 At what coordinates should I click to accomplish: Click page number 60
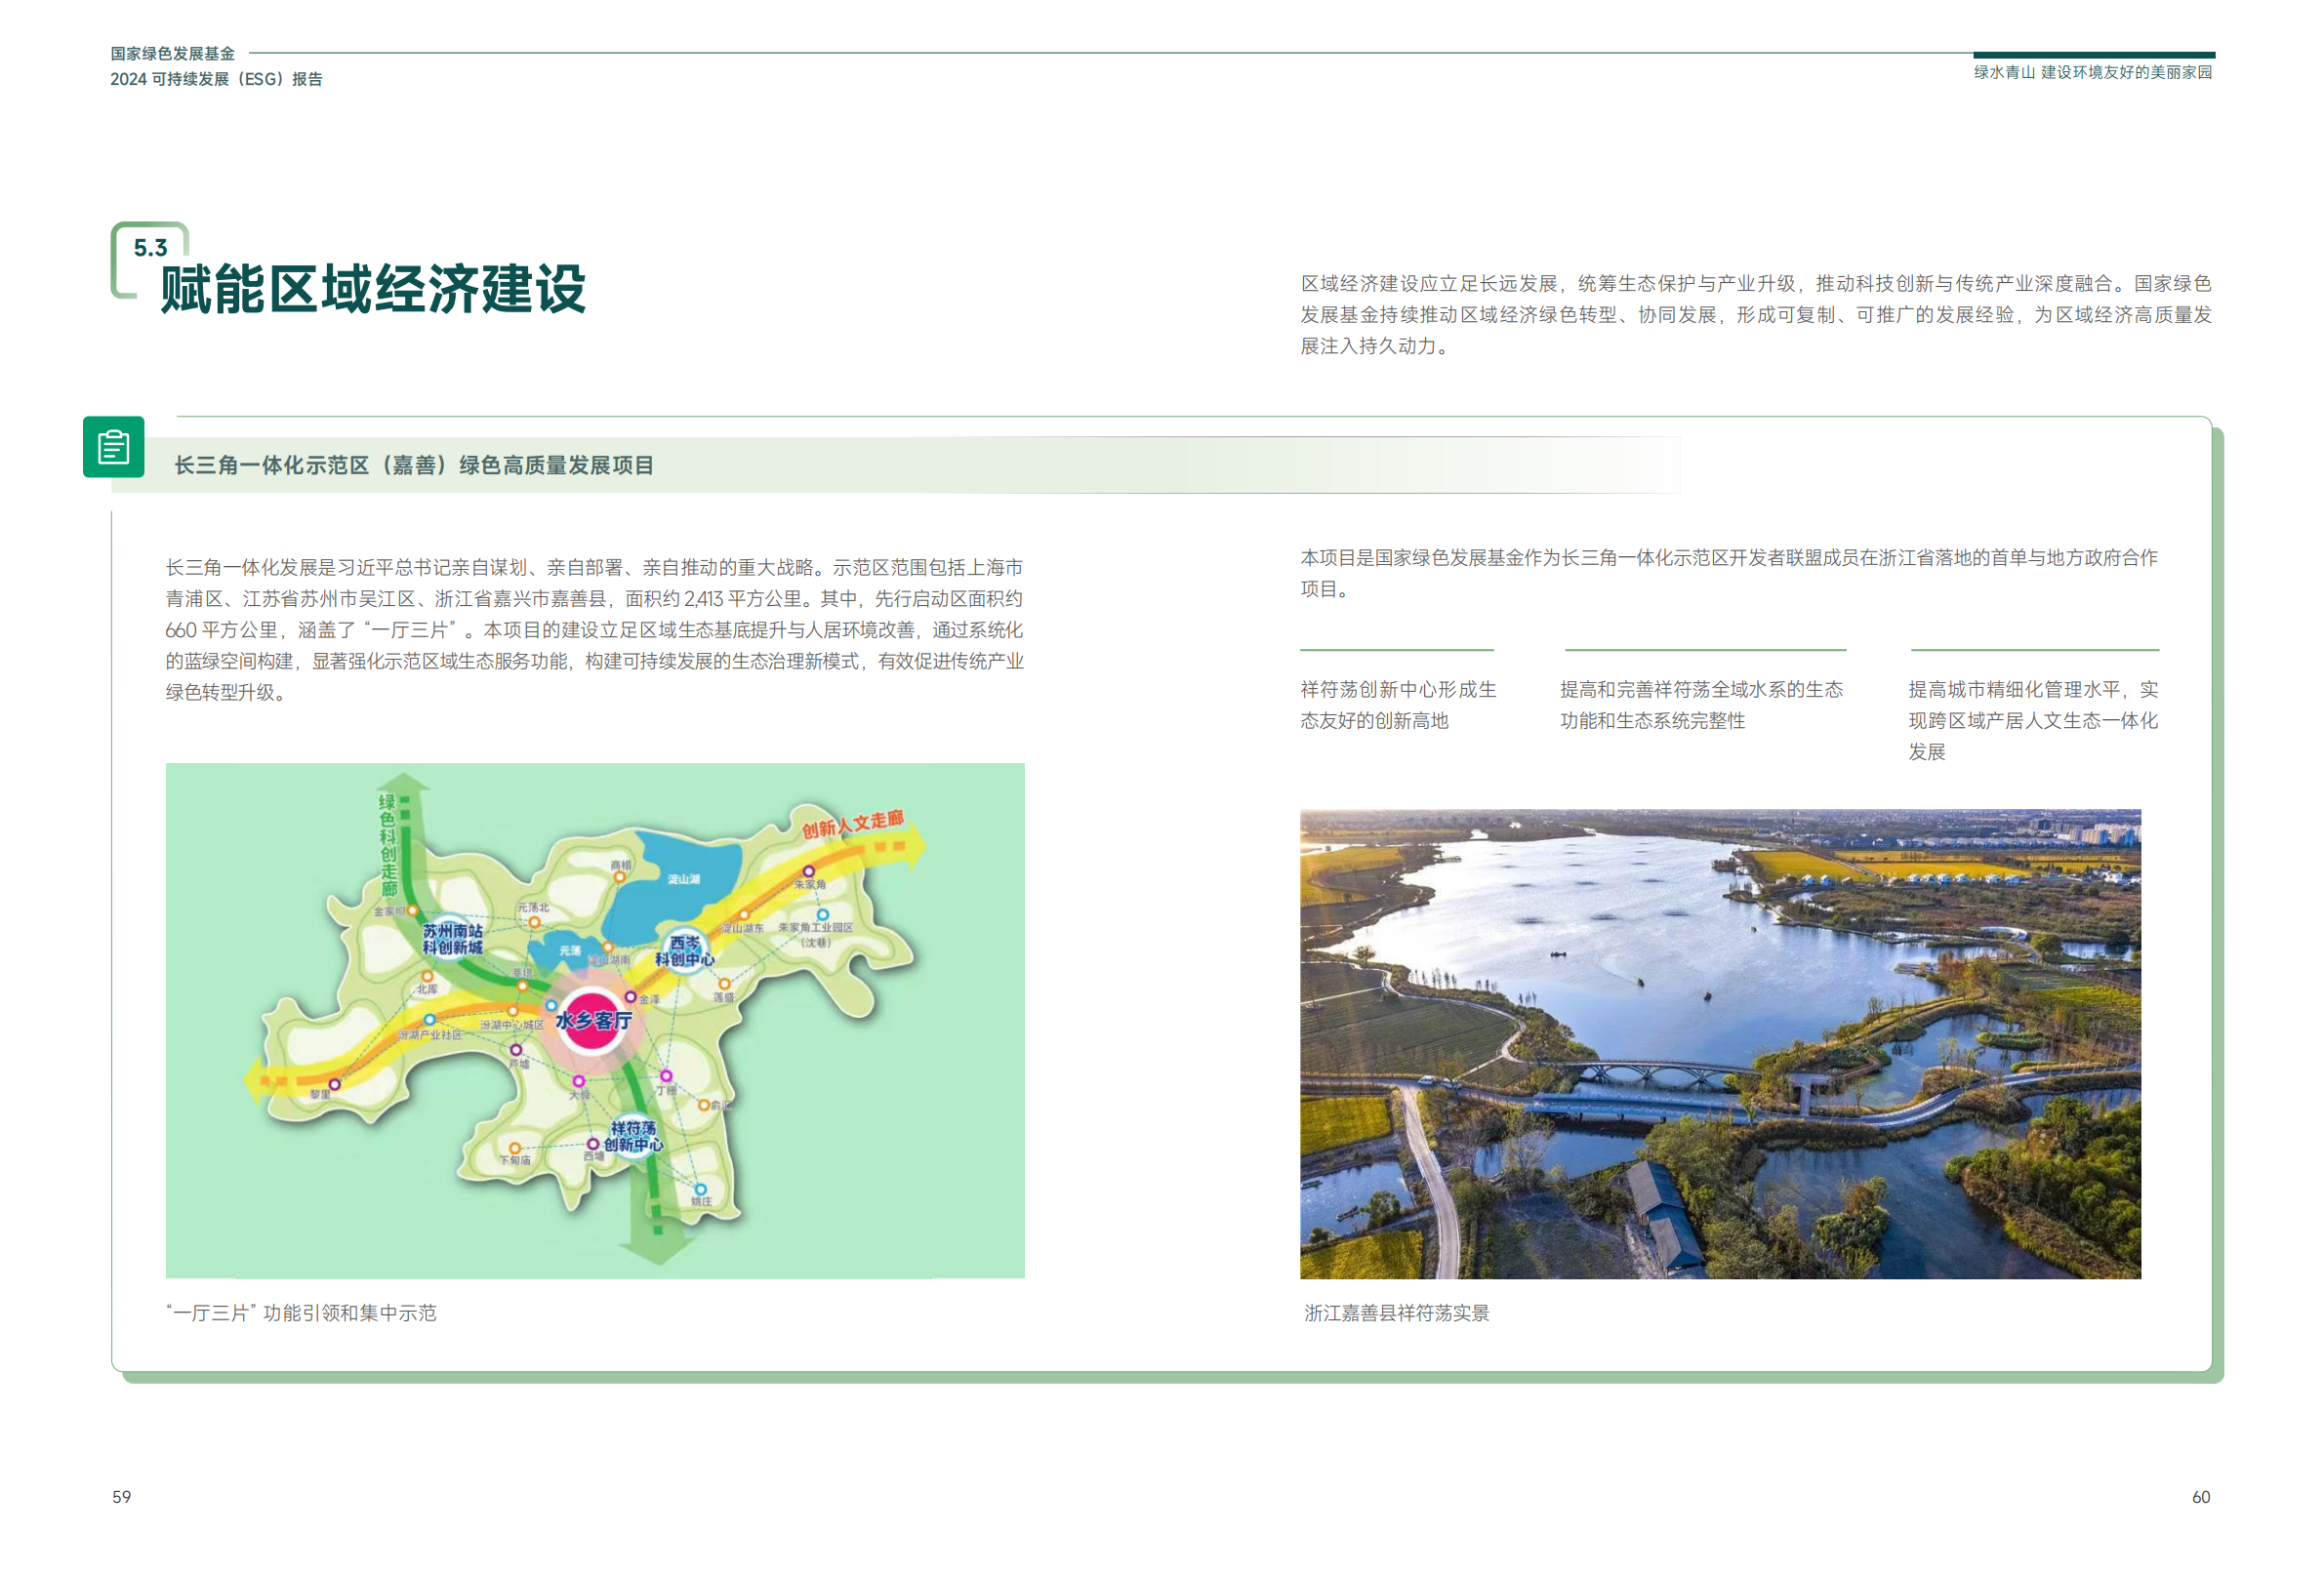coord(2200,1496)
